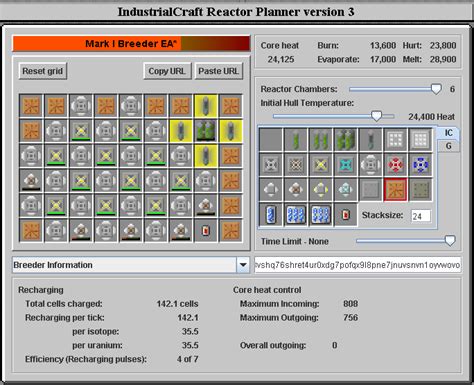Select the neutron reflector in the palette

[x=395, y=139]
